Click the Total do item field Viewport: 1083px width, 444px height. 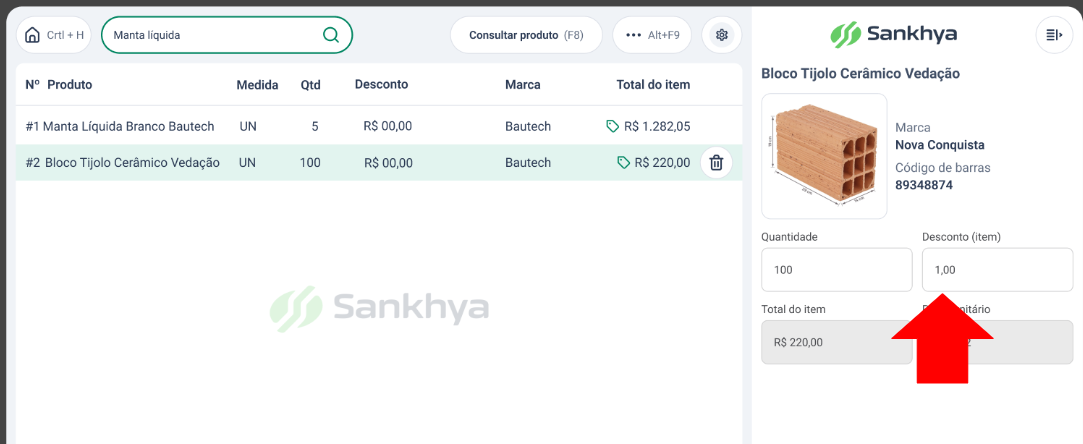click(836, 342)
